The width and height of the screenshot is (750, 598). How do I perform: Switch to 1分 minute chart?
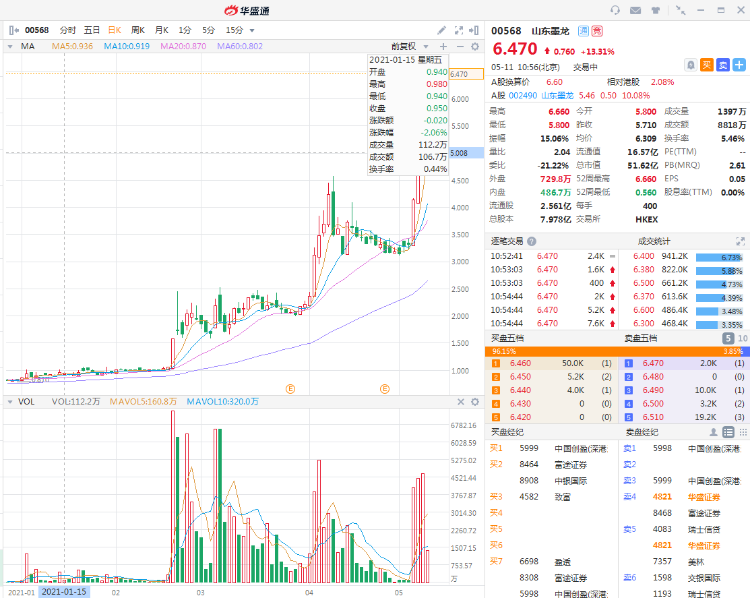click(x=185, y=30)
